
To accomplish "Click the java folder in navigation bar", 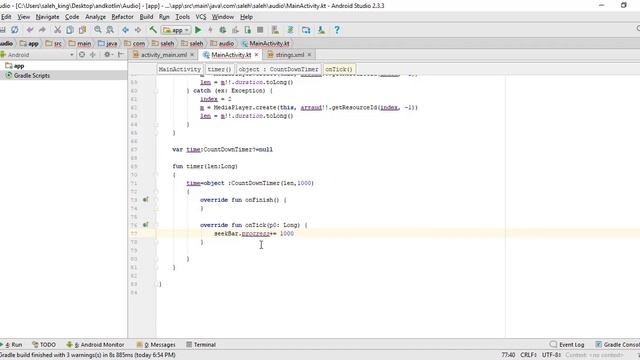I will click(x=108, y=43).
